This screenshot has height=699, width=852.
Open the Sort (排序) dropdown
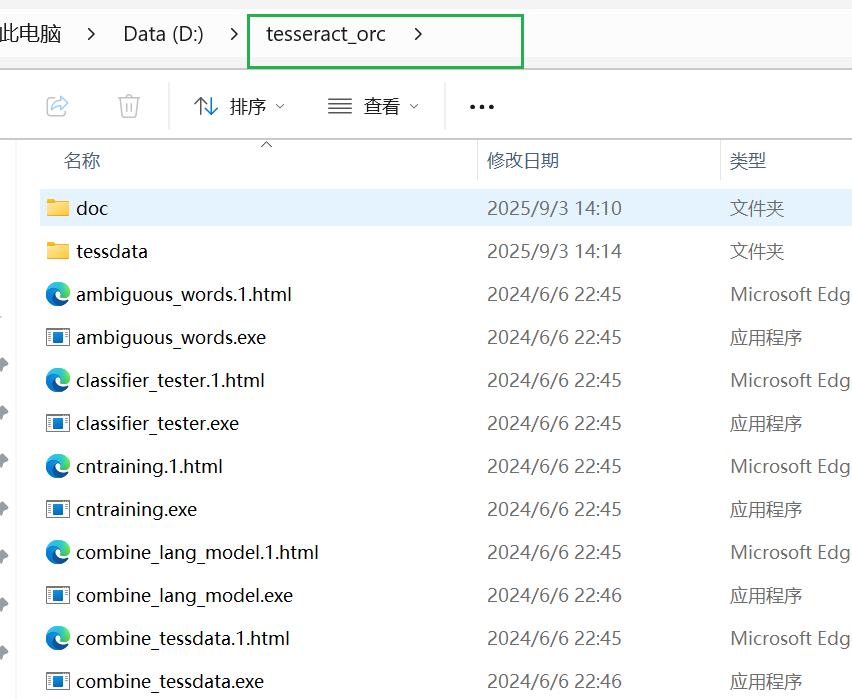[x=239, y=106]
